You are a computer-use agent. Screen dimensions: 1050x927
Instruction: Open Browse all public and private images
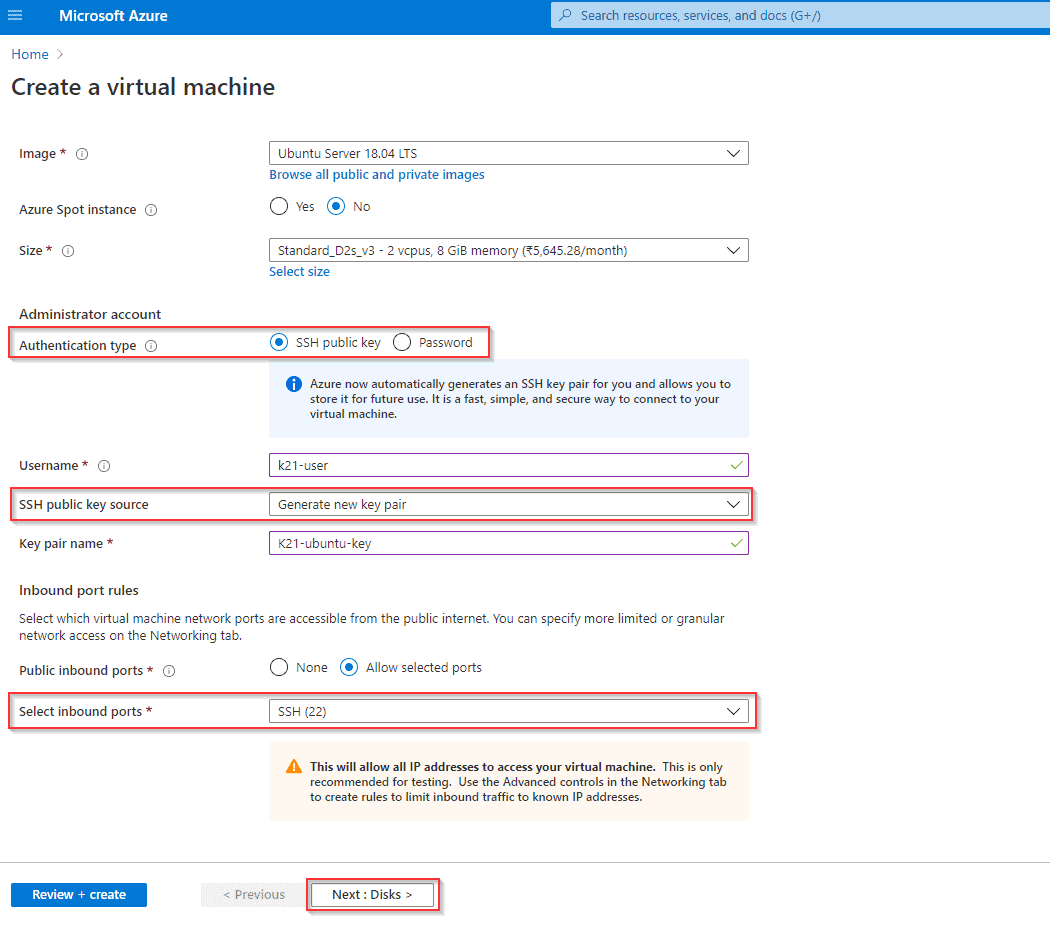click(377, 174)
